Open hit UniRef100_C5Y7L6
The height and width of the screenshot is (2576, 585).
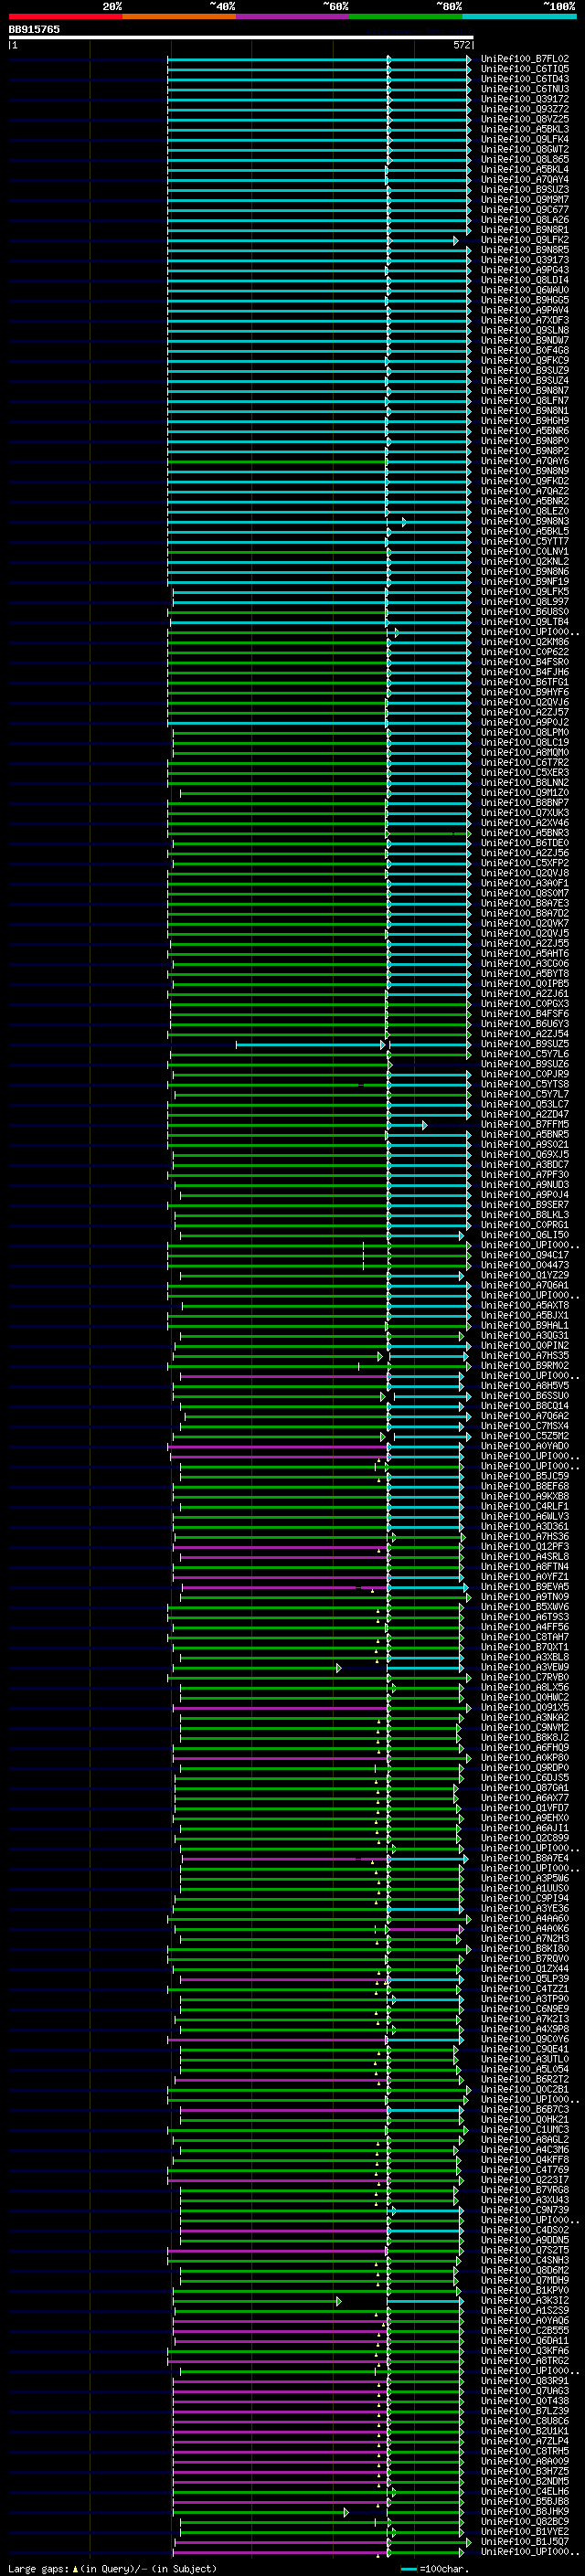pyautogui.click(x=525, y=1054)
